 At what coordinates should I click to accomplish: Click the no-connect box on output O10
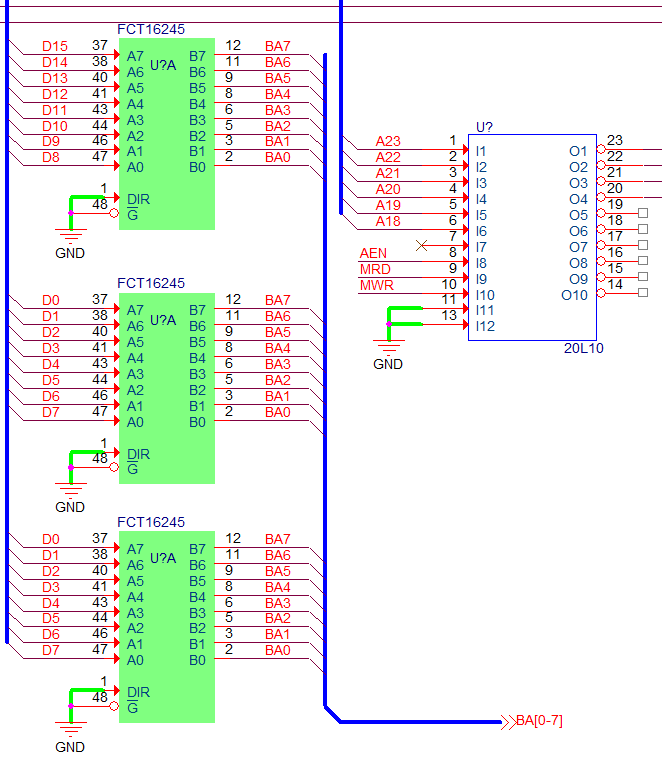click(x=643, y=292)
